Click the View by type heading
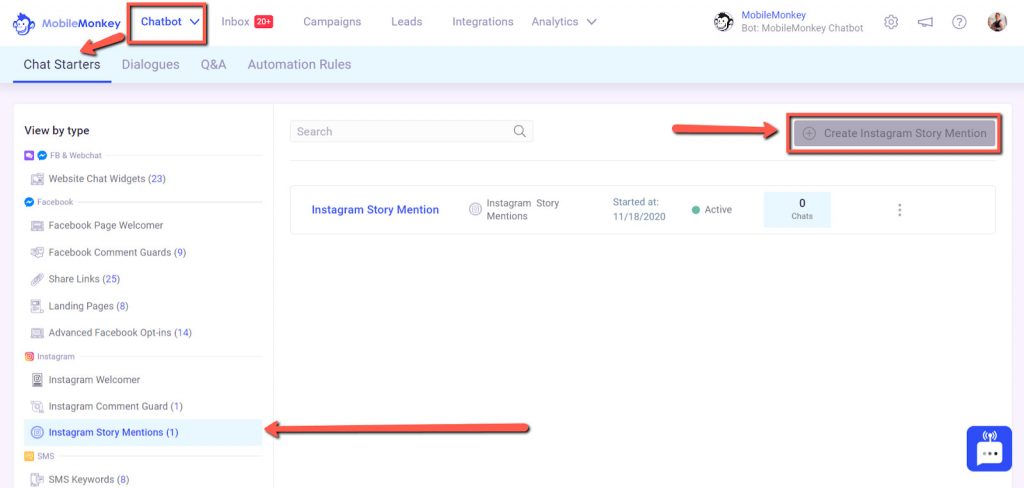 [x=57, y=131]
